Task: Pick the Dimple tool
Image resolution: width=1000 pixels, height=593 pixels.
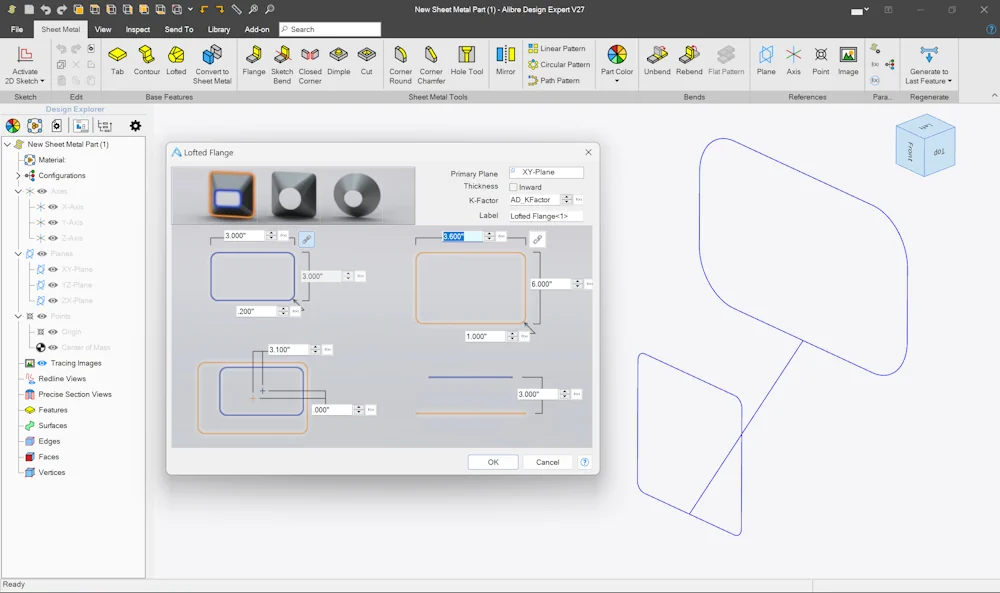Action: click(339, 61)
